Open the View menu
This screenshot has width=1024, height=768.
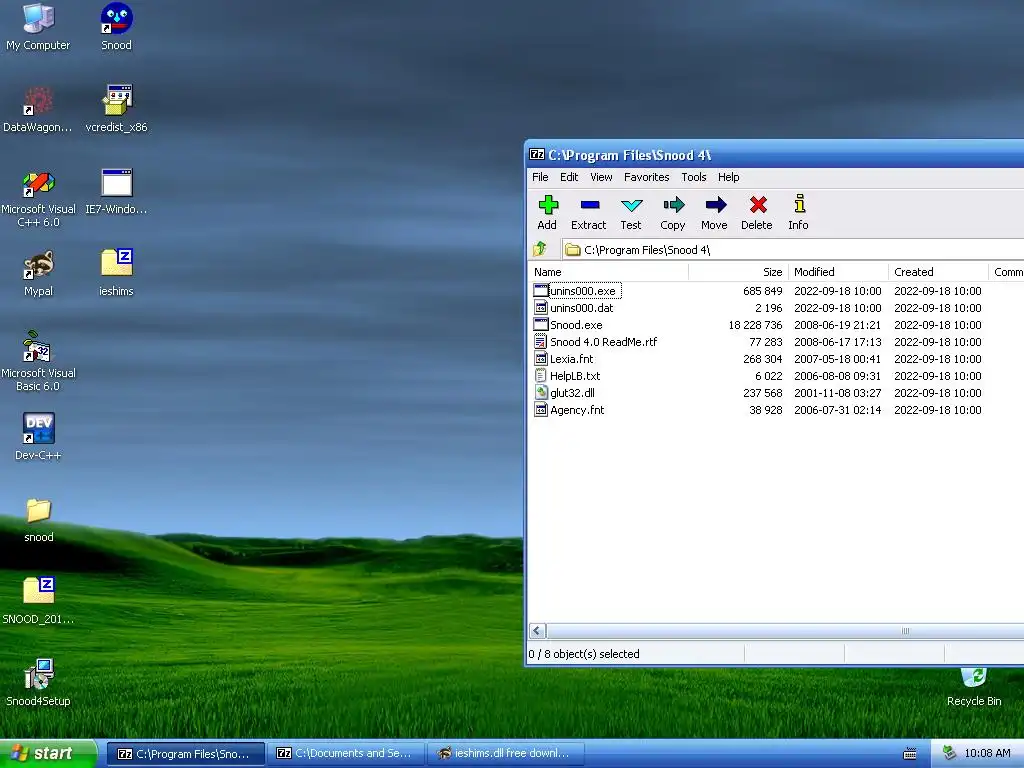(601, 177)
